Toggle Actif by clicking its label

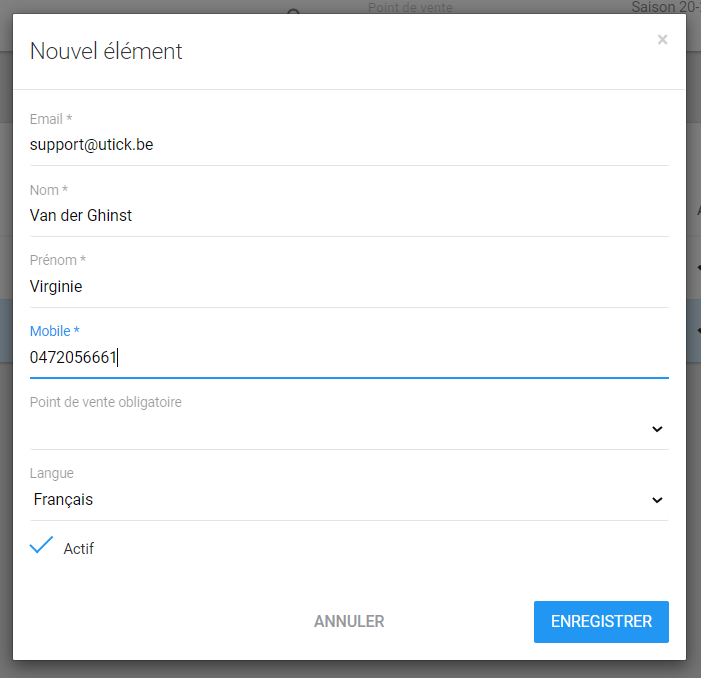(79, 549)
